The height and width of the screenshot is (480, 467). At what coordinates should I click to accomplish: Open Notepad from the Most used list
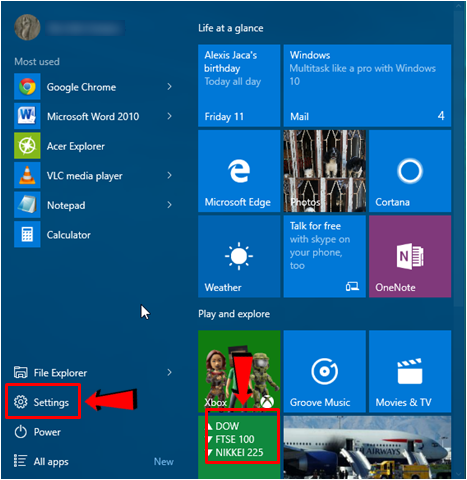(x=93, y=205)
